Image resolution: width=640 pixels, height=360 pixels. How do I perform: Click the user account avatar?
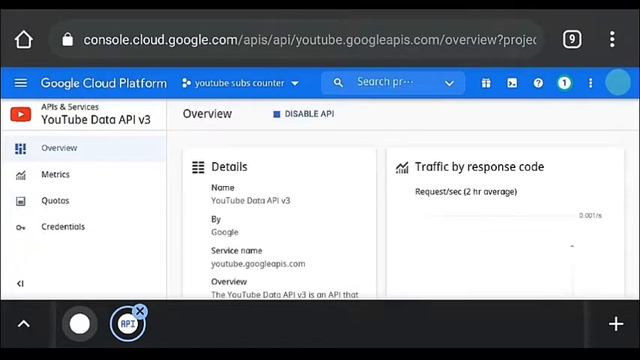[x=618, y=82]
